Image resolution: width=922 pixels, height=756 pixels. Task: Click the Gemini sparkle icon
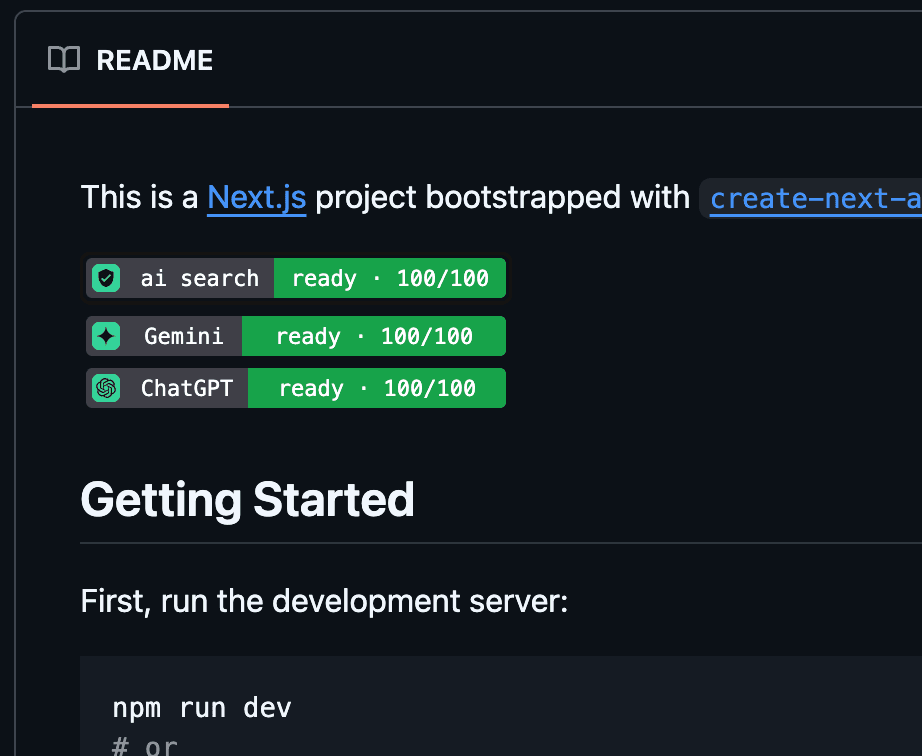pos(106,336)
